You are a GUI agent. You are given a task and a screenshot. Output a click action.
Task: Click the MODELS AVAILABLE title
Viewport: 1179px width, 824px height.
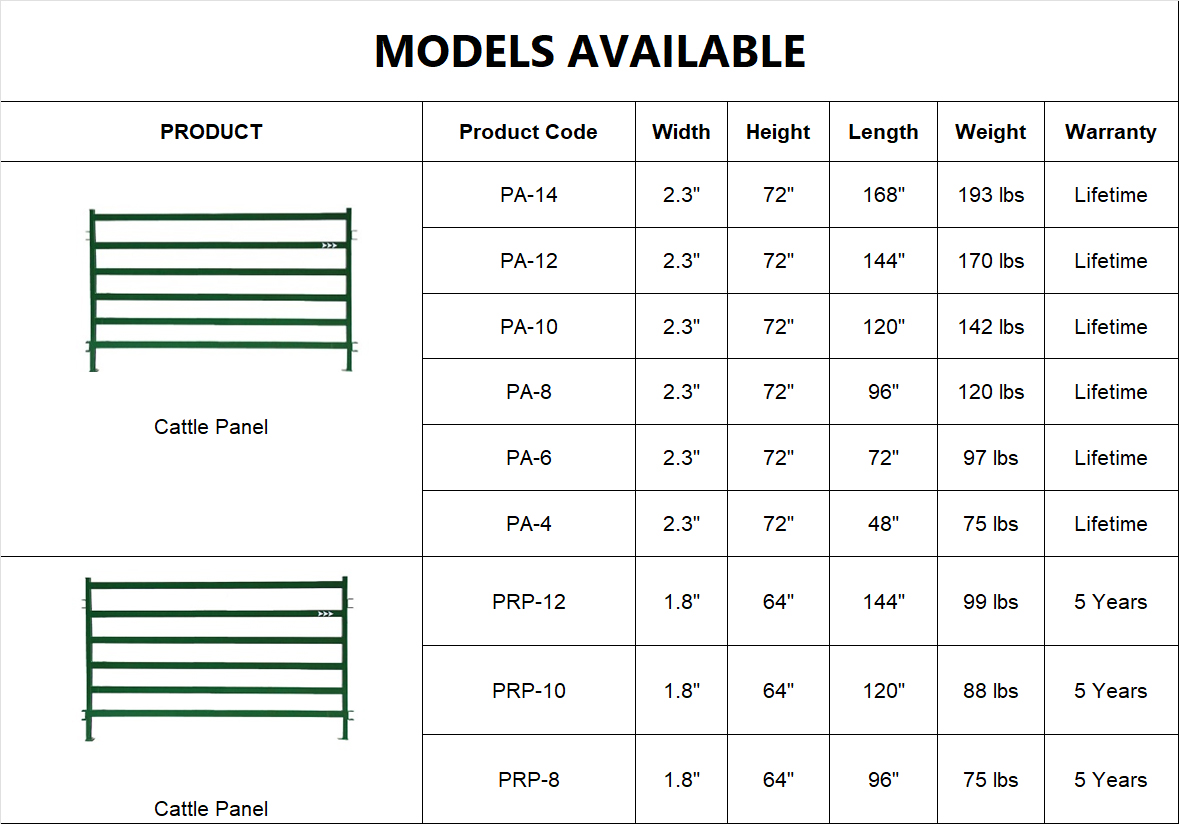[x=590, y=51]
